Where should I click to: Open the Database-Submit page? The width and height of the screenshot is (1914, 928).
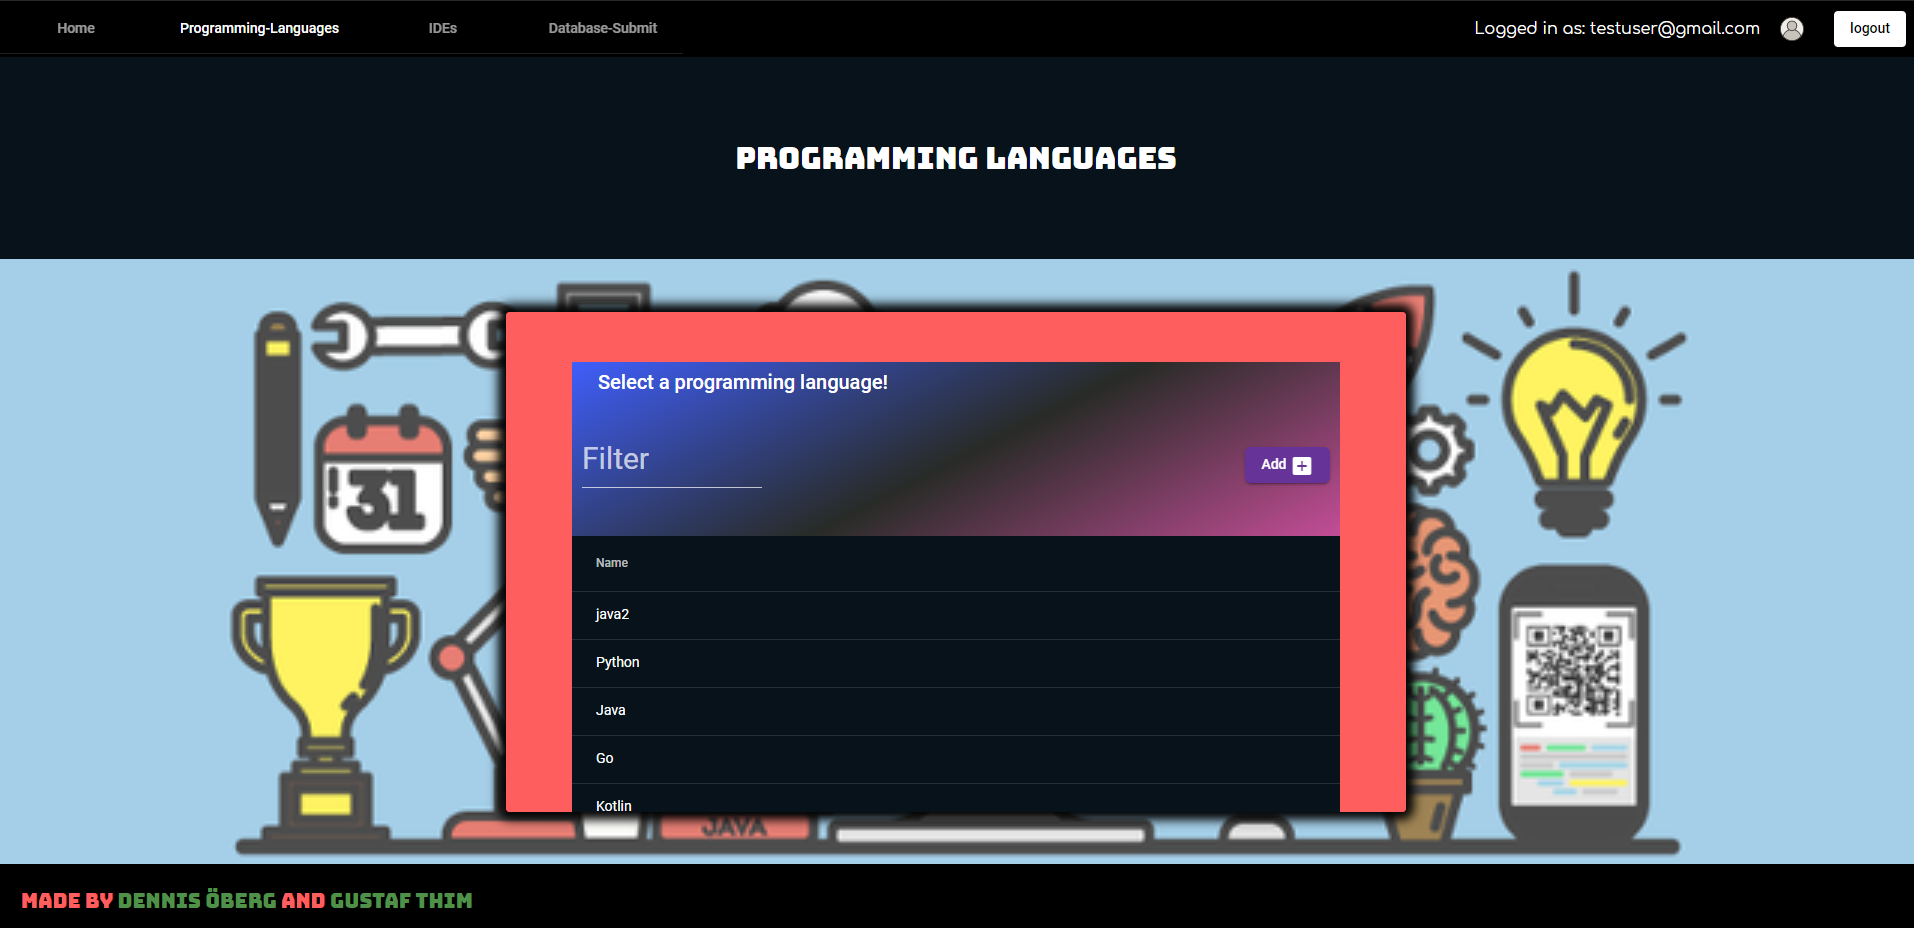click(x=601, y=28)
